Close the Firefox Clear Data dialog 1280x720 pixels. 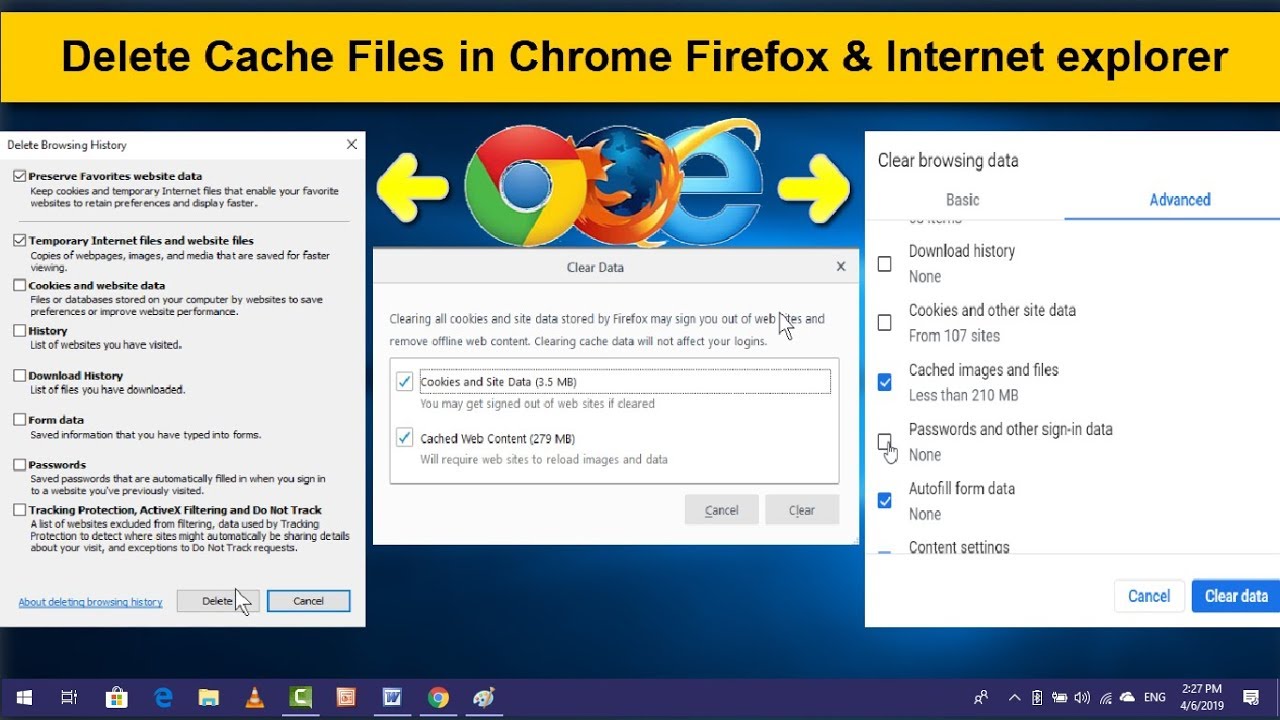841,267
